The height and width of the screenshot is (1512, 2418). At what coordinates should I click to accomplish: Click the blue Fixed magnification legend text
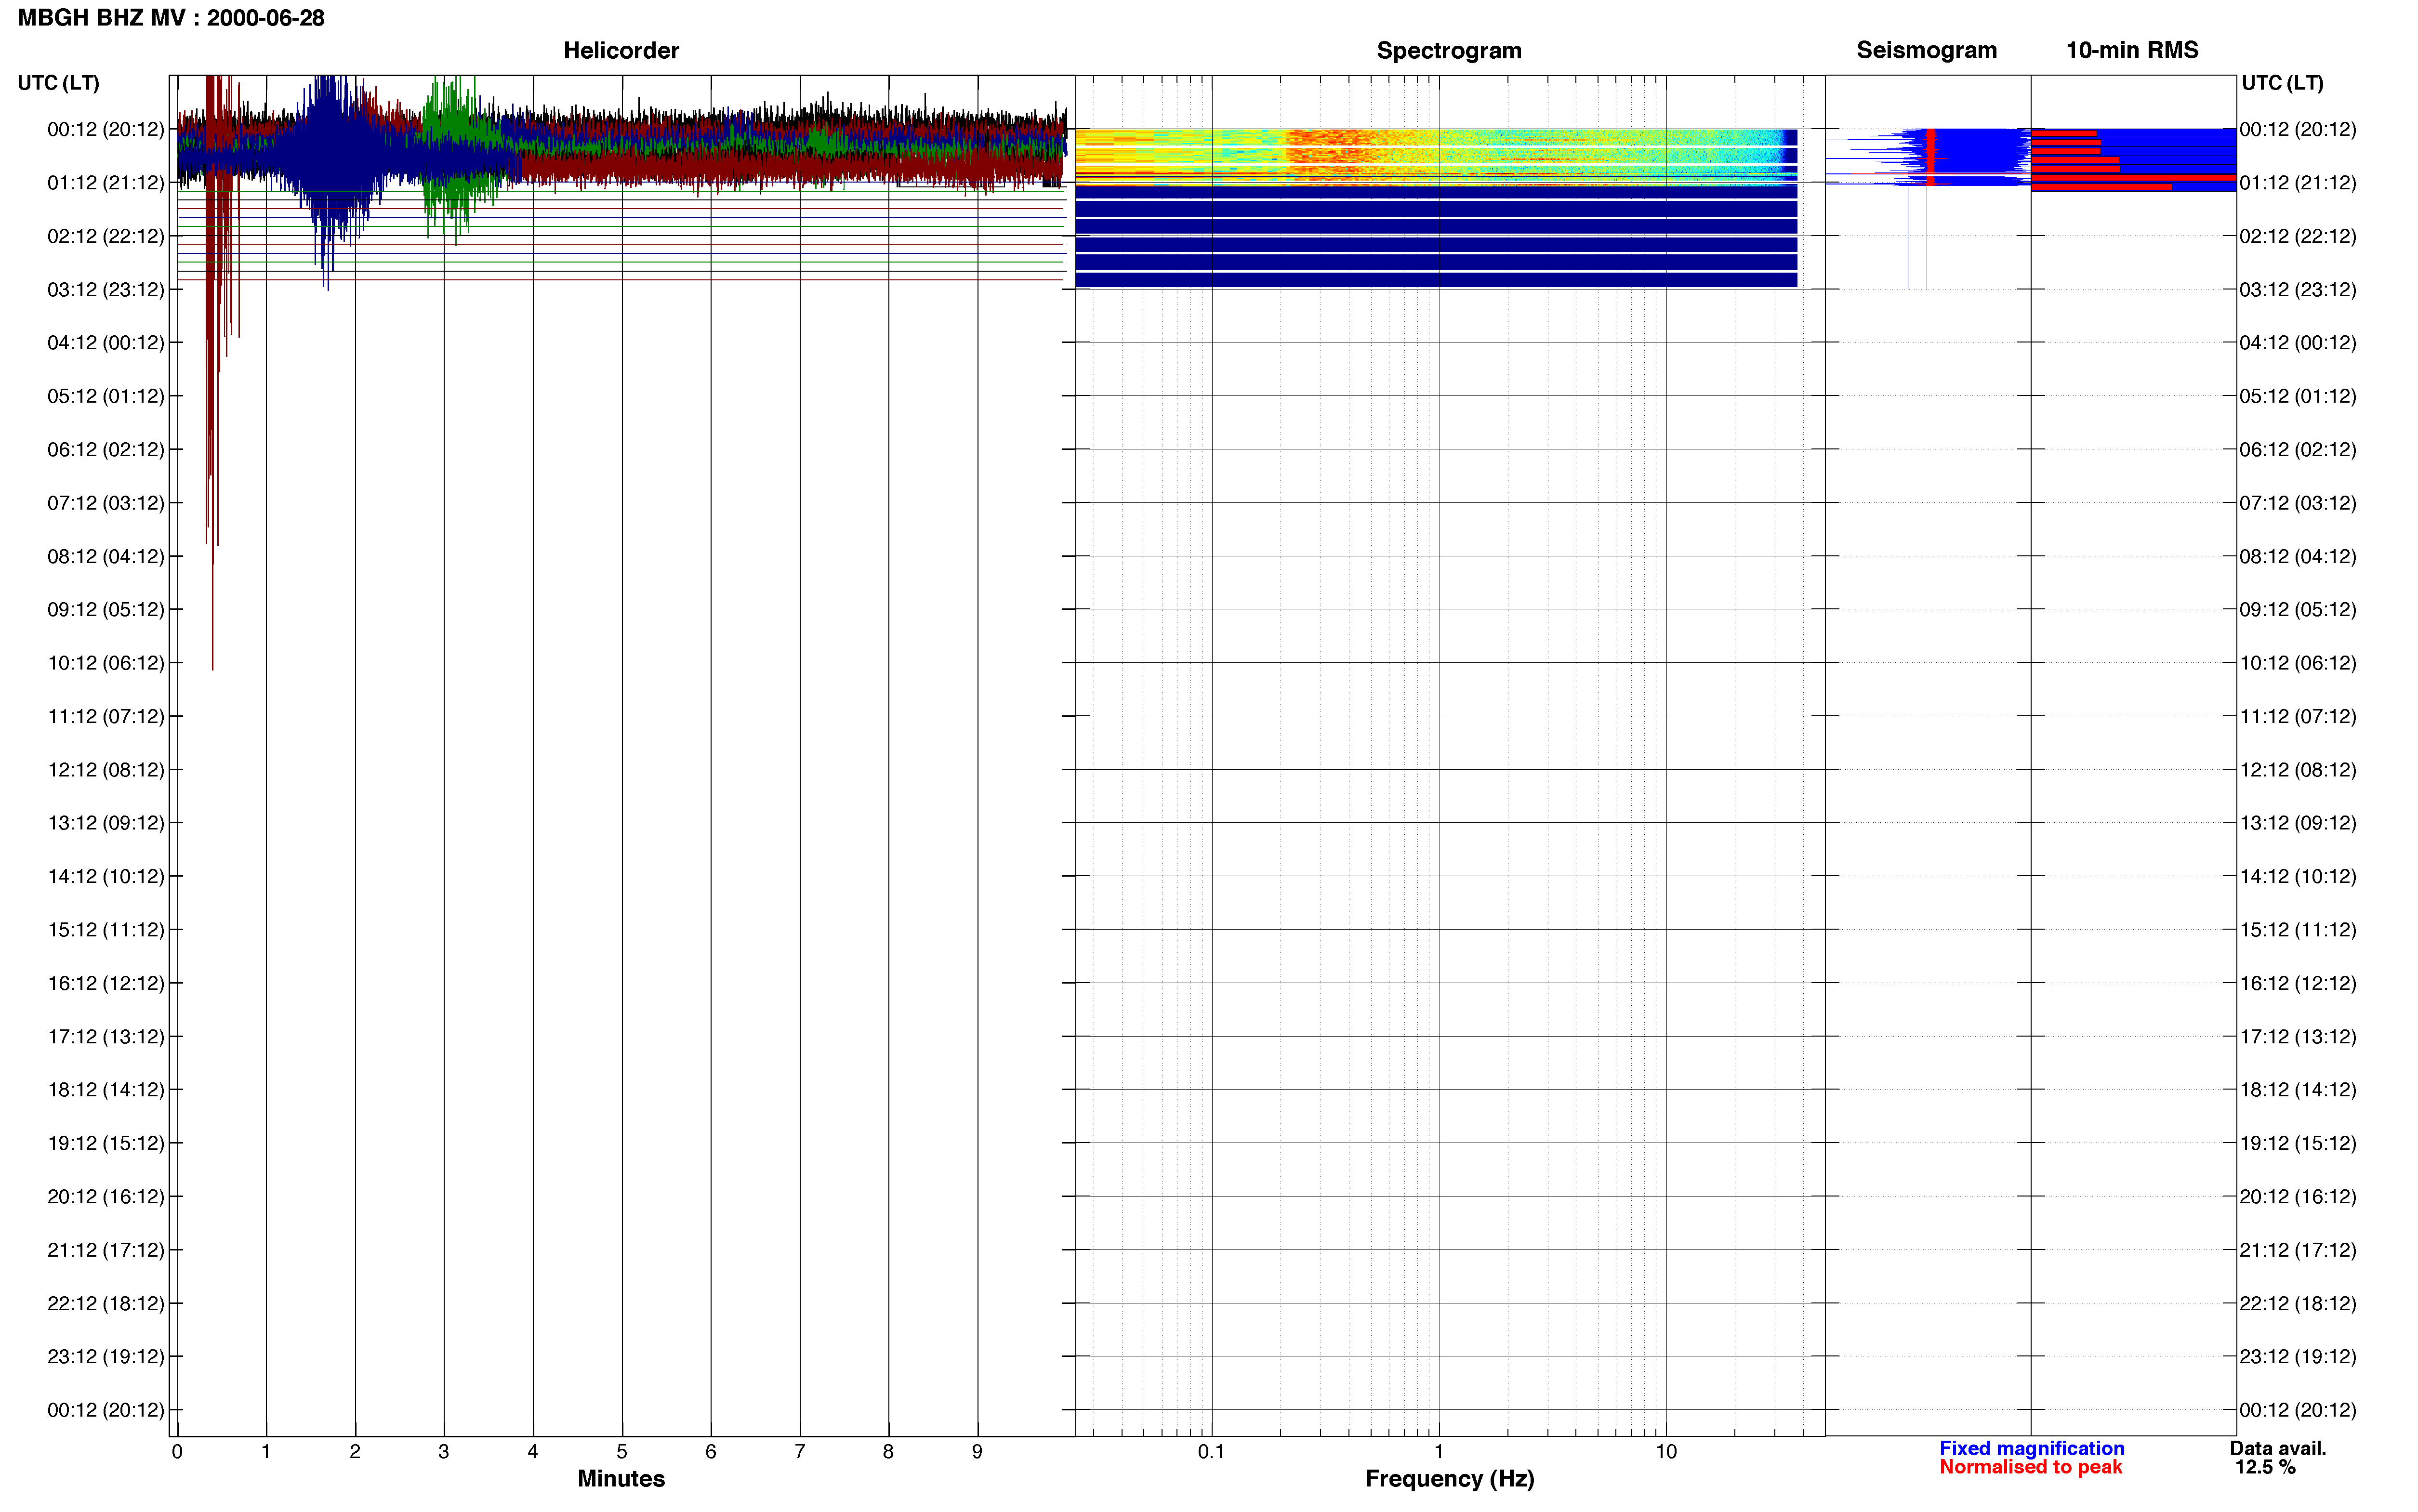tap(2031, 1448)
